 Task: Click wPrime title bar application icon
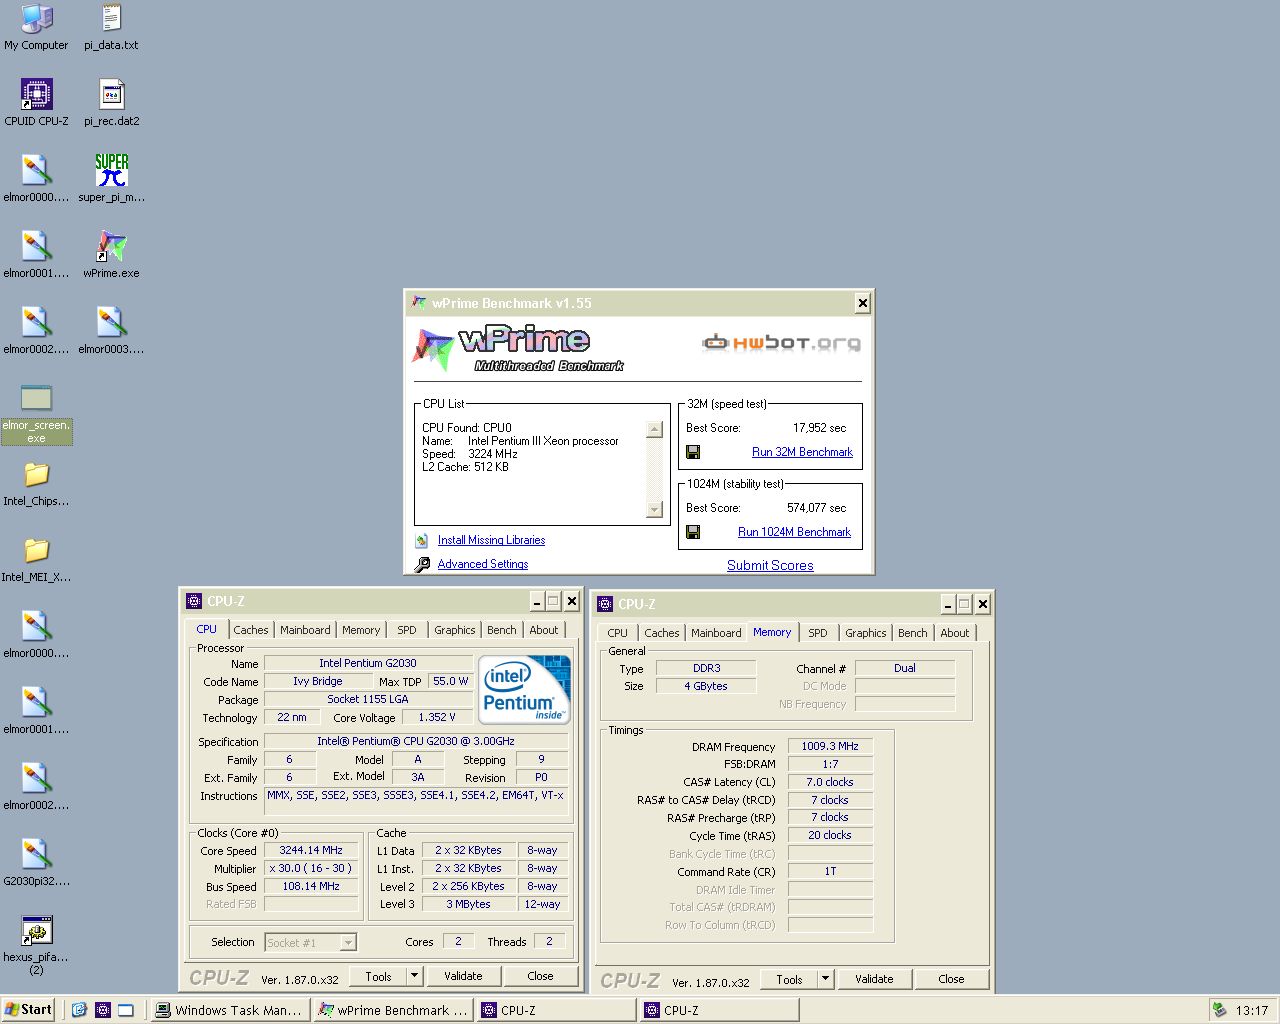(x=419, y=303)
